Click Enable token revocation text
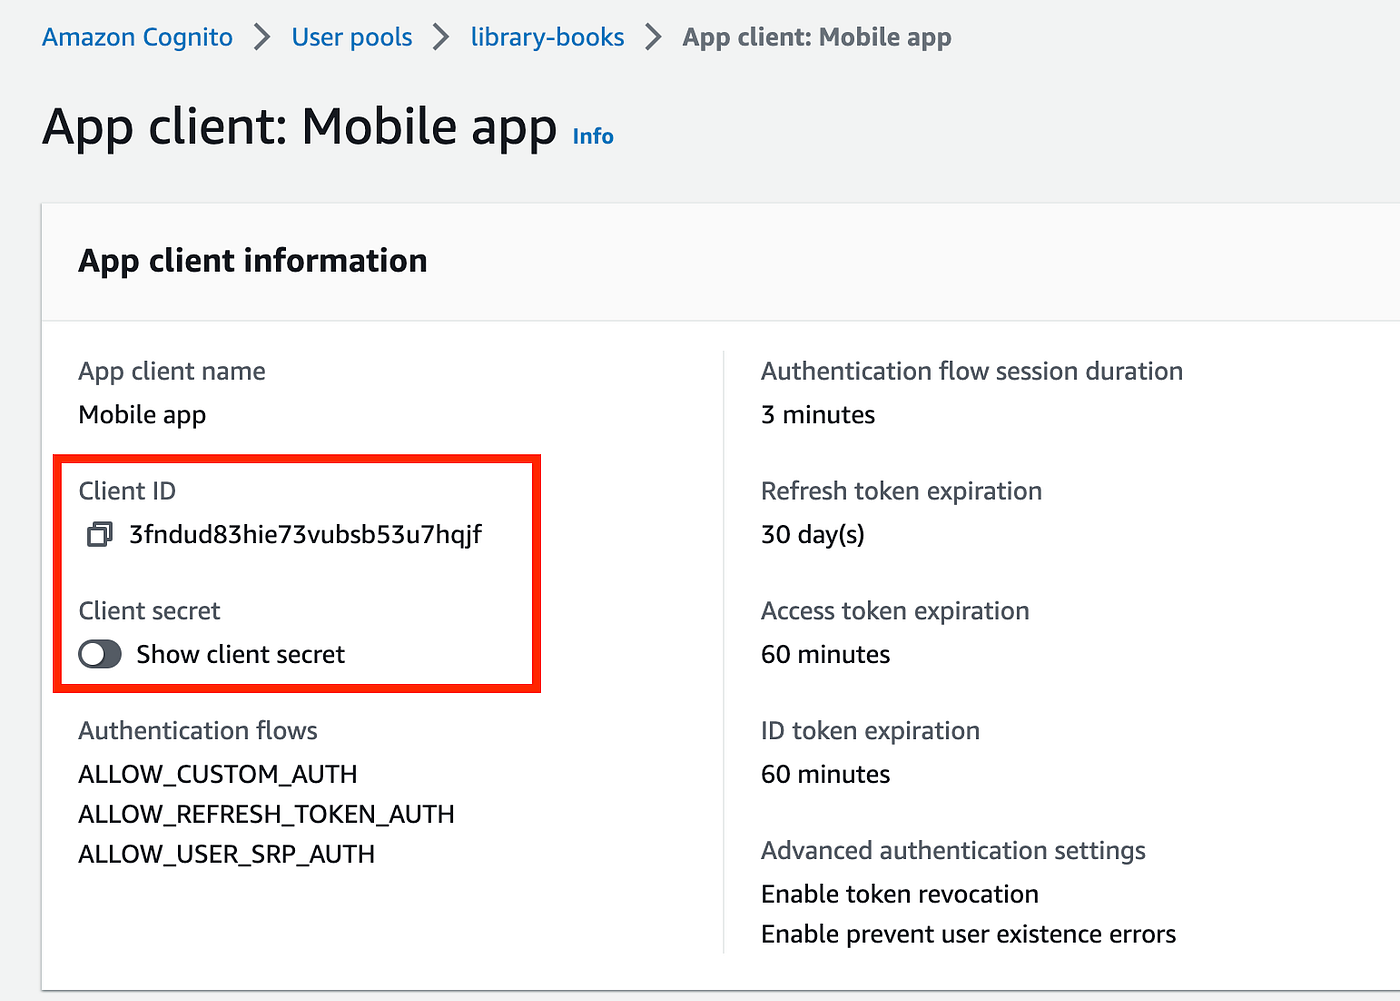1400x1001 pixels. 900,894
